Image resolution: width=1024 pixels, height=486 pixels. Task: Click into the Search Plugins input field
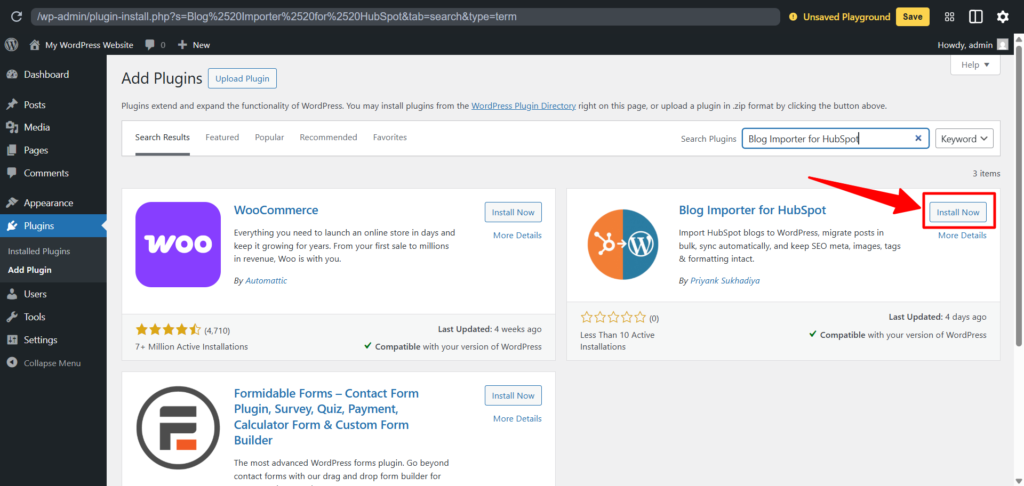(x=826, y=139)
